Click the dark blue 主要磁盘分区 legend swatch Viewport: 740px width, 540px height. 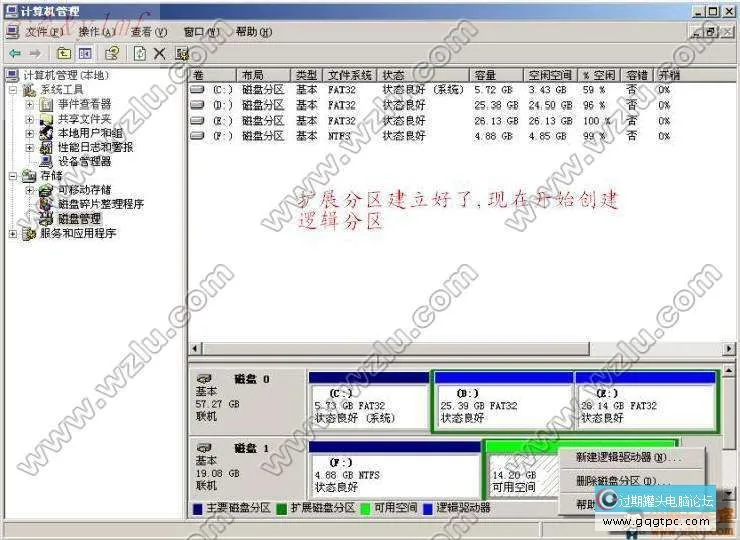pos(198,509)
